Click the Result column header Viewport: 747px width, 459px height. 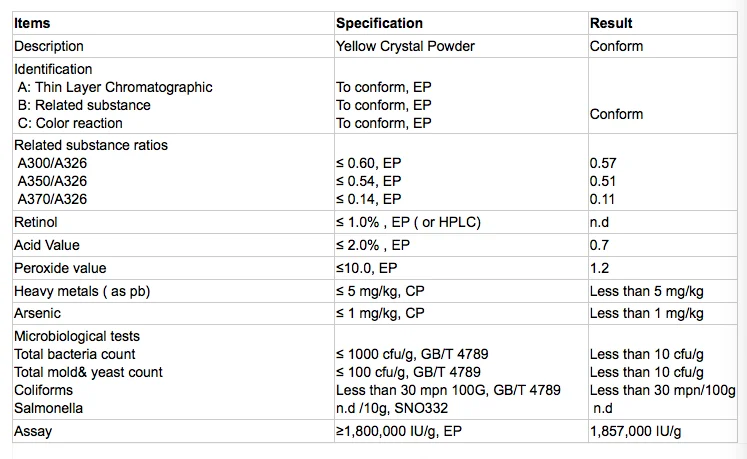click(611, 23)
